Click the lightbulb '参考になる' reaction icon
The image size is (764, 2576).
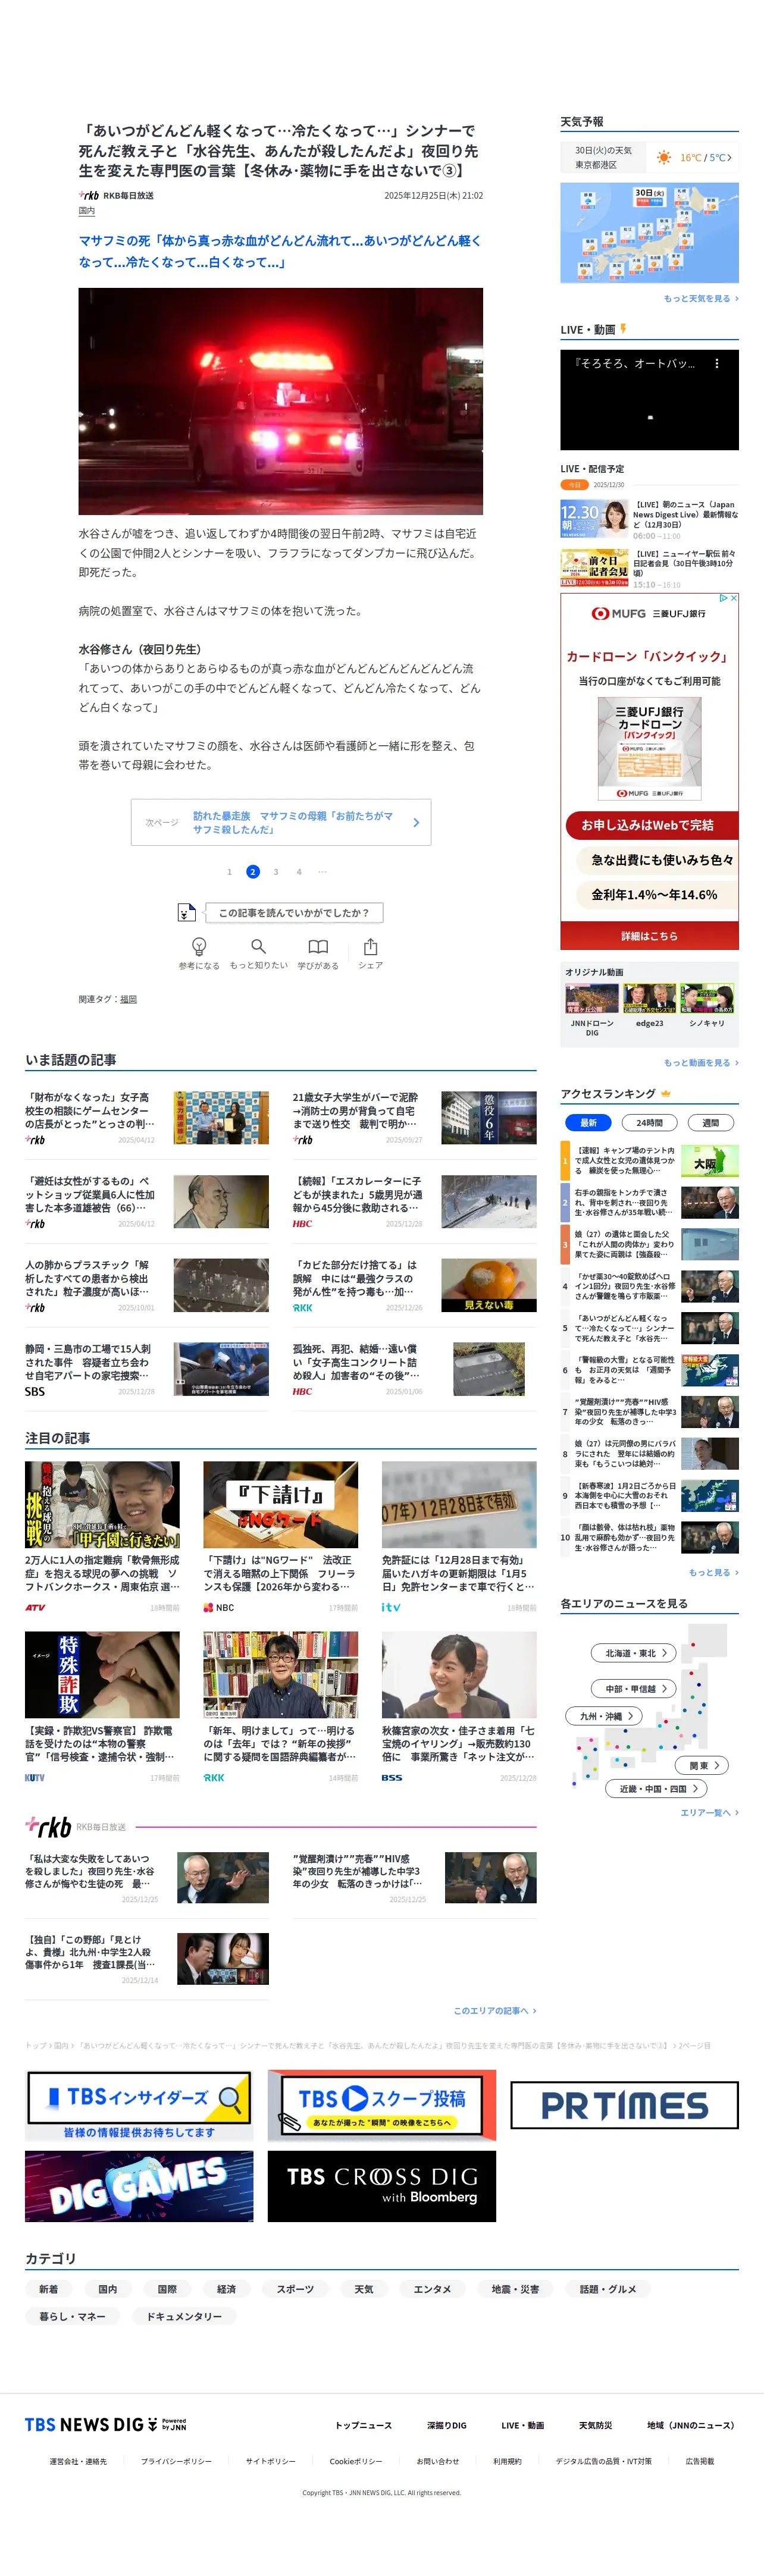(x=199, y=946)
